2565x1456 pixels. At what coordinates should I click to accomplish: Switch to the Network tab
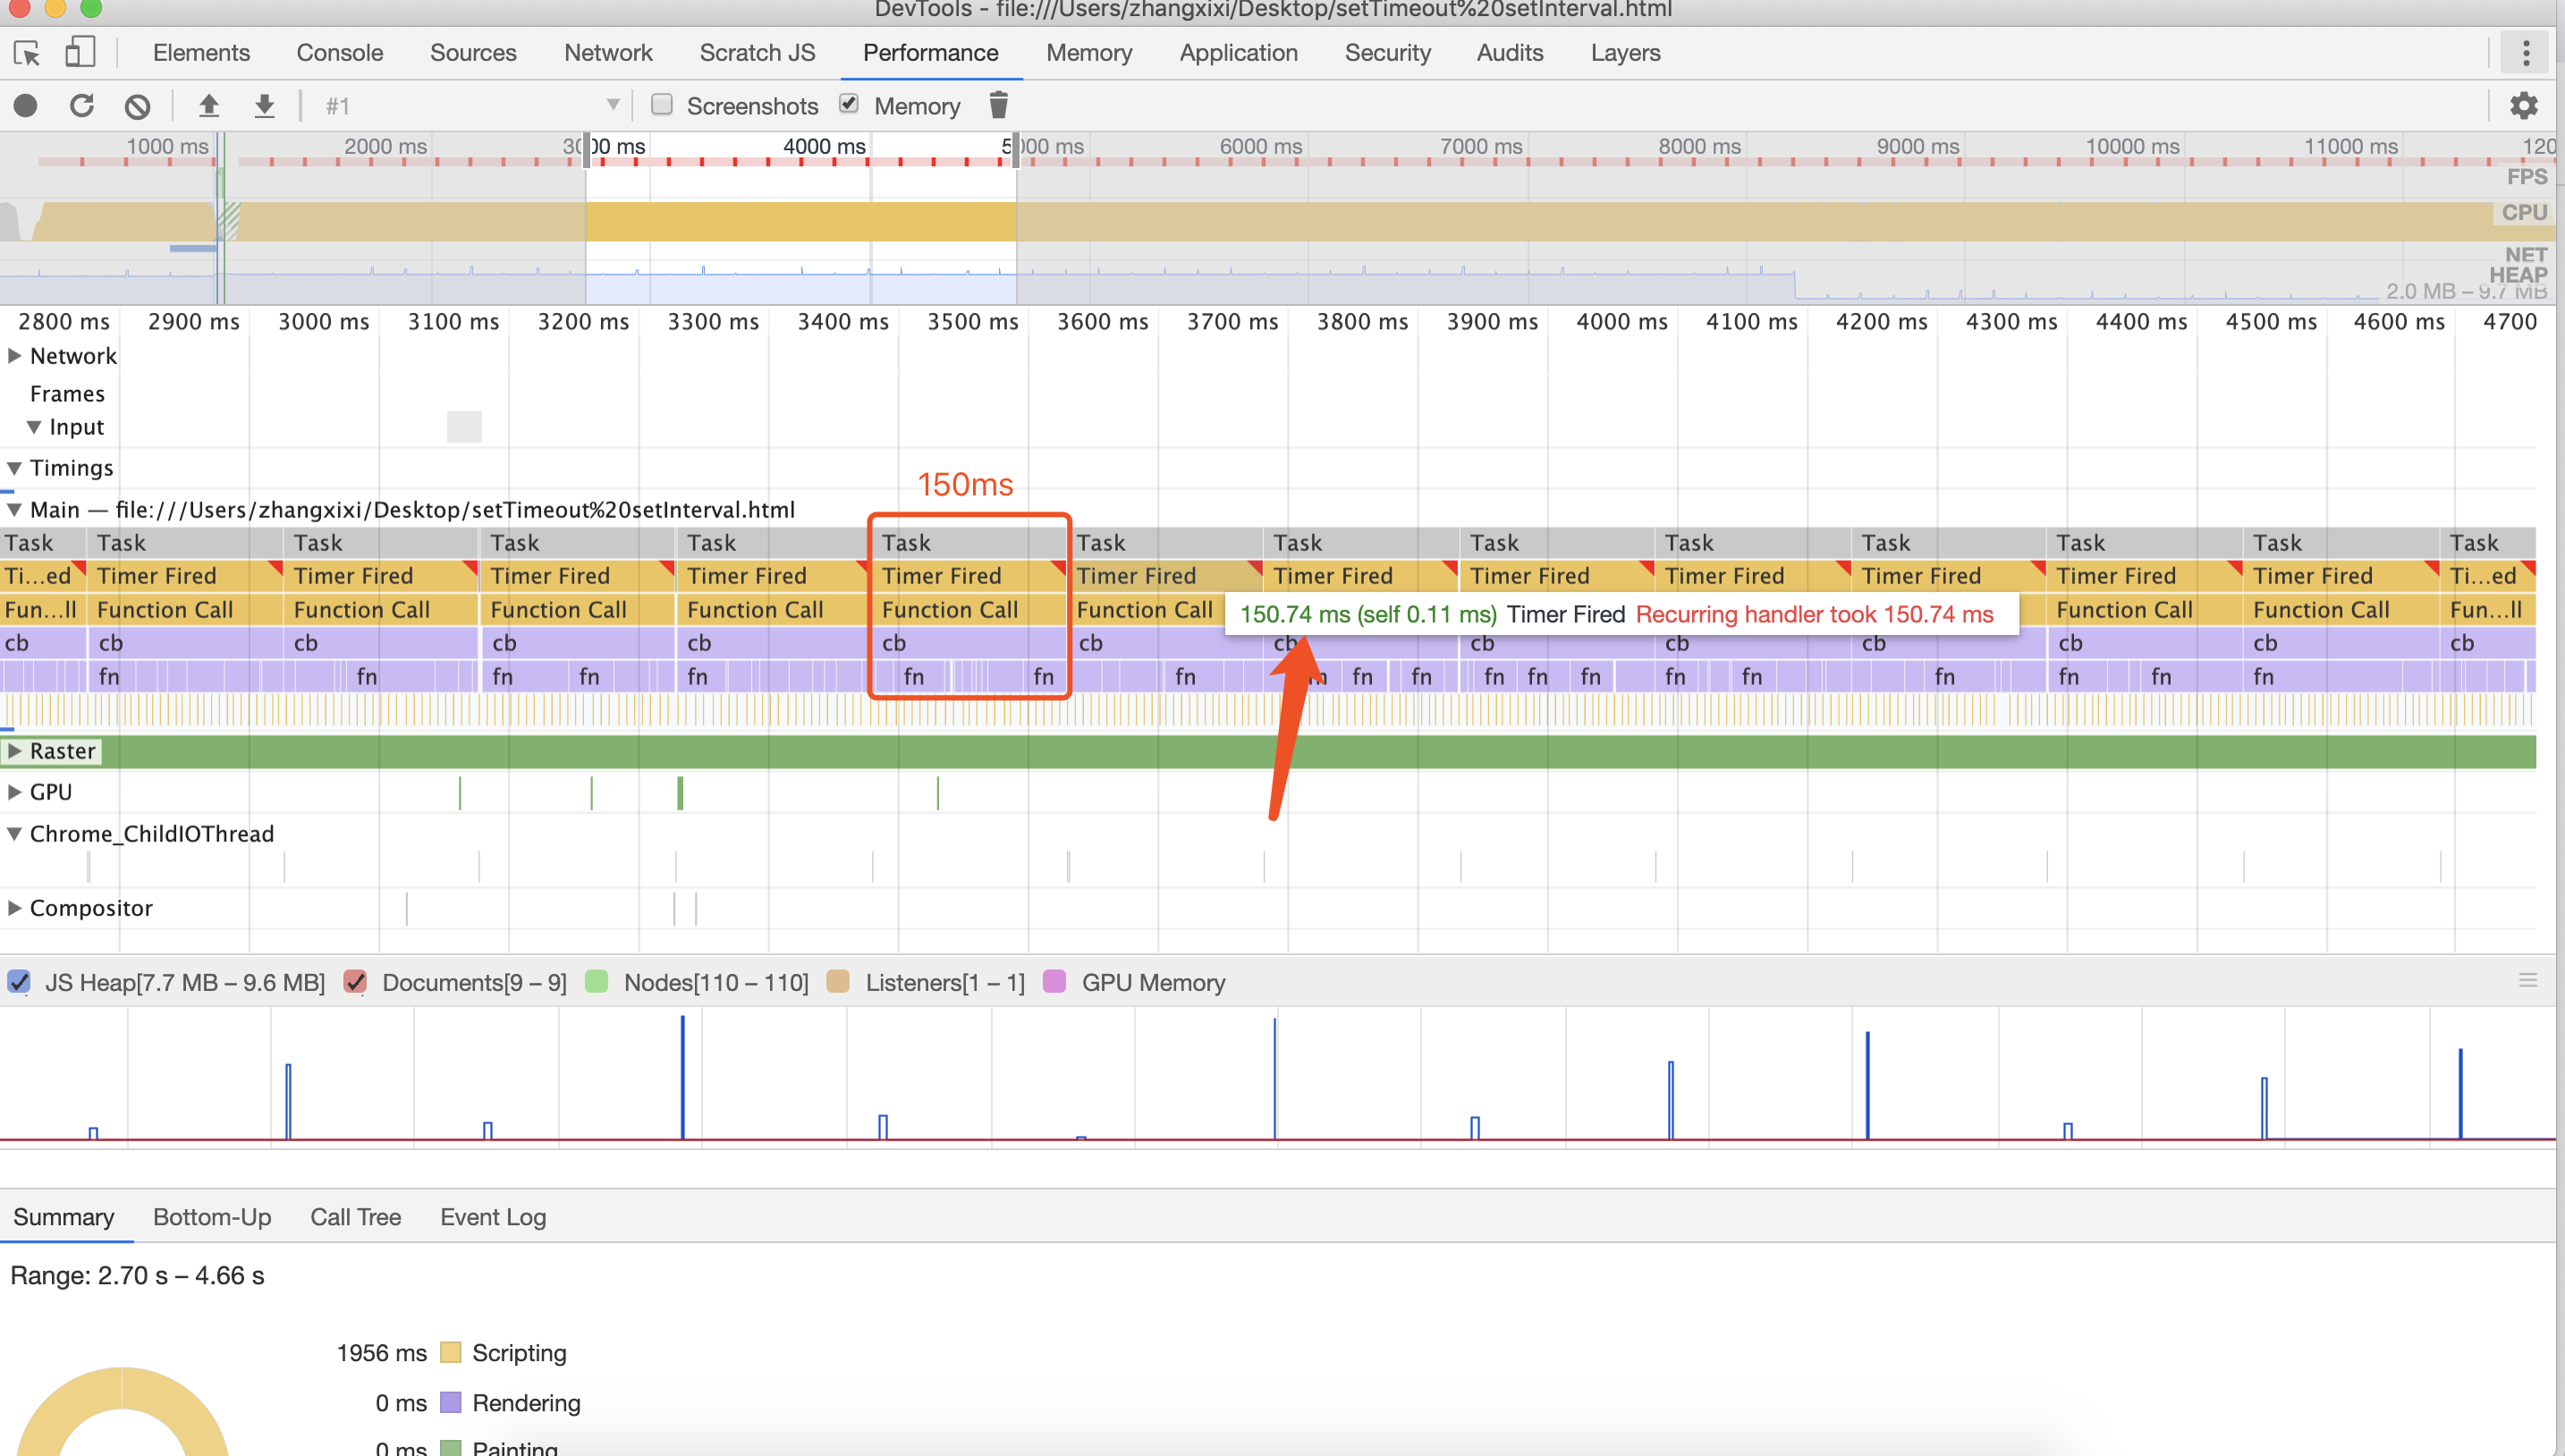click(607, 52)
